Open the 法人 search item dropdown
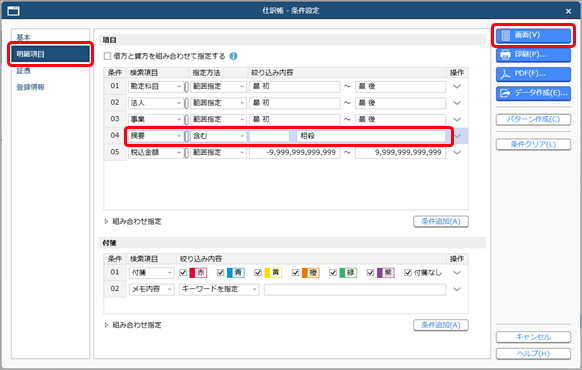 point(155,103)
